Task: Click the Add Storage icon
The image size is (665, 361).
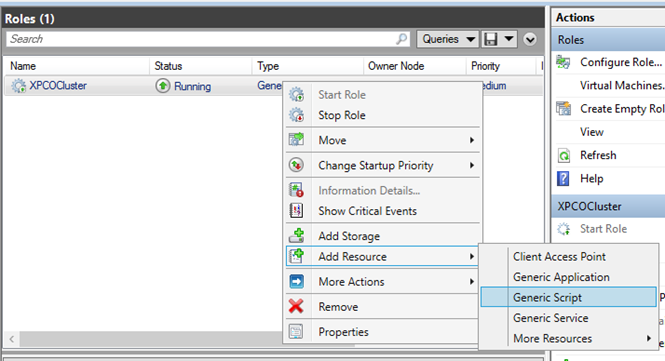Action: tap(296, 235)
